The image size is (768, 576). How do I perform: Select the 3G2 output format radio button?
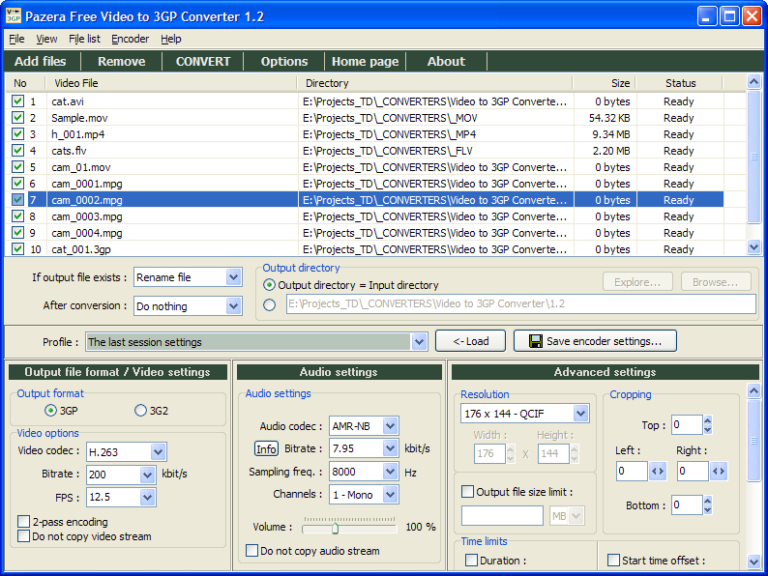[x=141, y=410]
